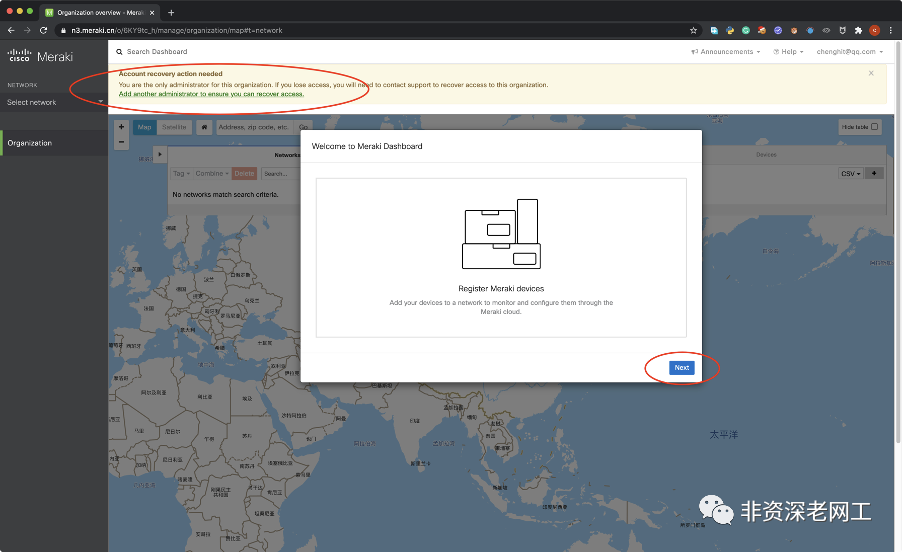Viewport: 902px width, 552px height.
Task: Click the Next button in welcome dialog
Action: (682, 367)
